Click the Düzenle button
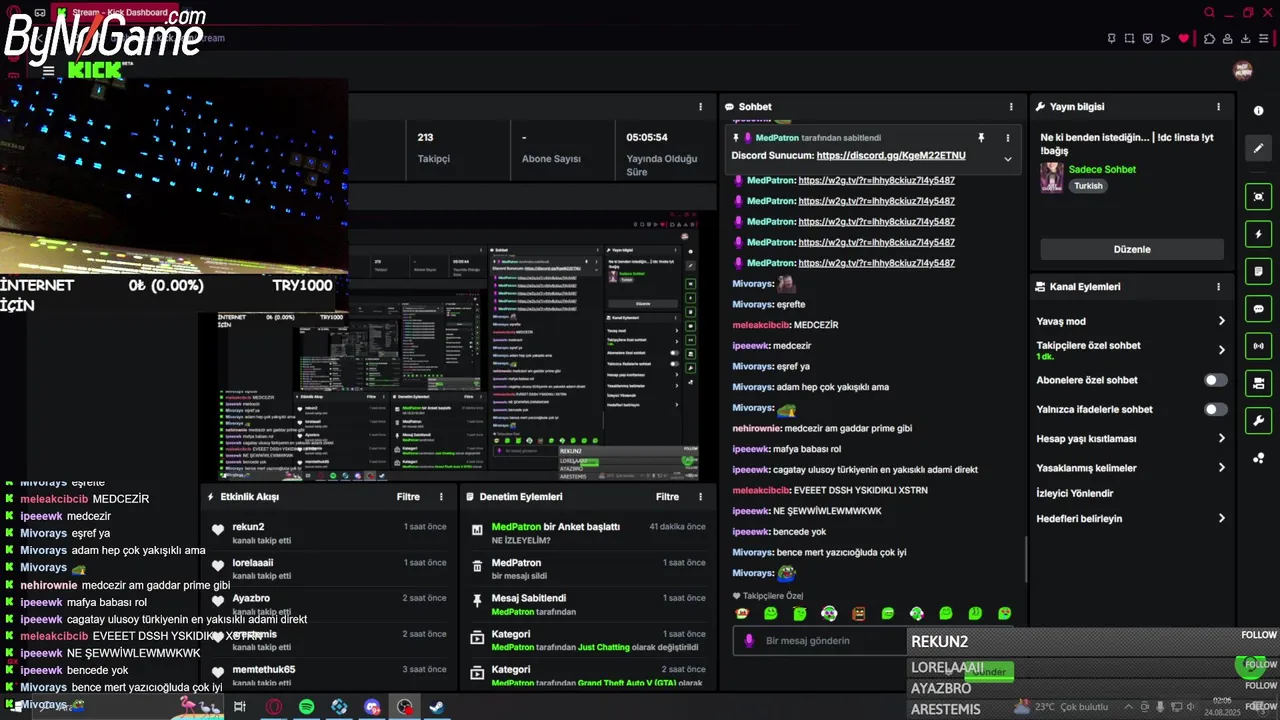The height and width of the screenshot is (720, 1280). [1132, 249]
